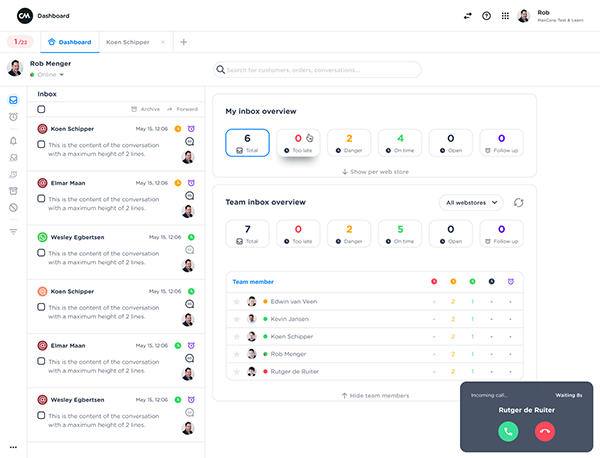
Task: Decline the call with red hang-up button
Action: point(545,431)
